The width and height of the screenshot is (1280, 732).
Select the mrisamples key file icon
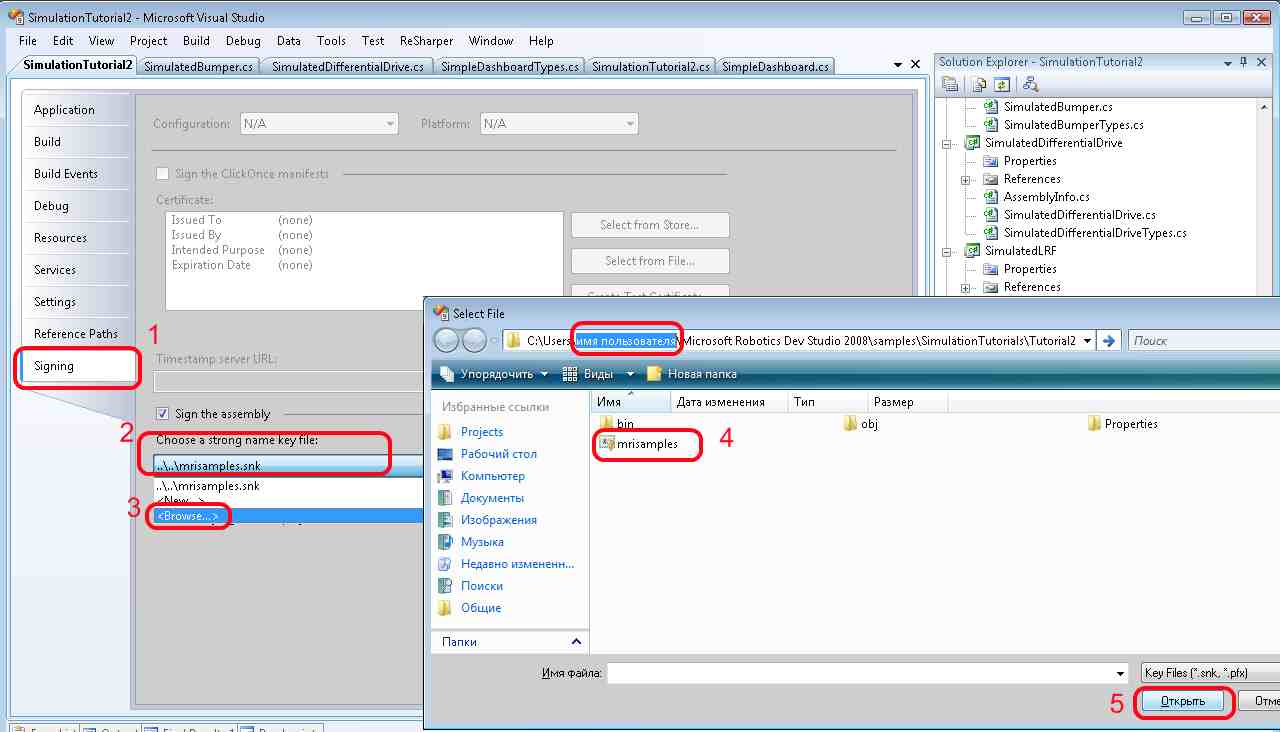click(x=607, y=444)
